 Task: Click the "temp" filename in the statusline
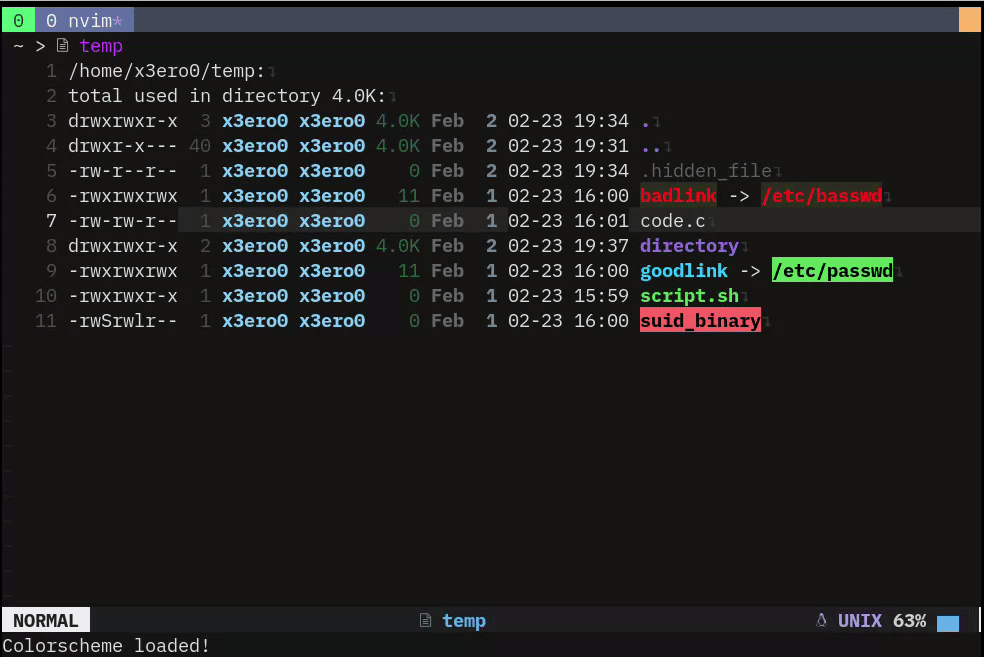pyautogui.click(x=464, y=621)
